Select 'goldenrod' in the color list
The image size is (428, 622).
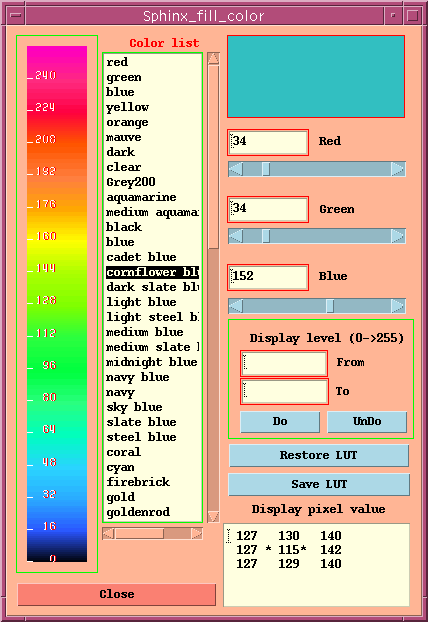point(152,513)
